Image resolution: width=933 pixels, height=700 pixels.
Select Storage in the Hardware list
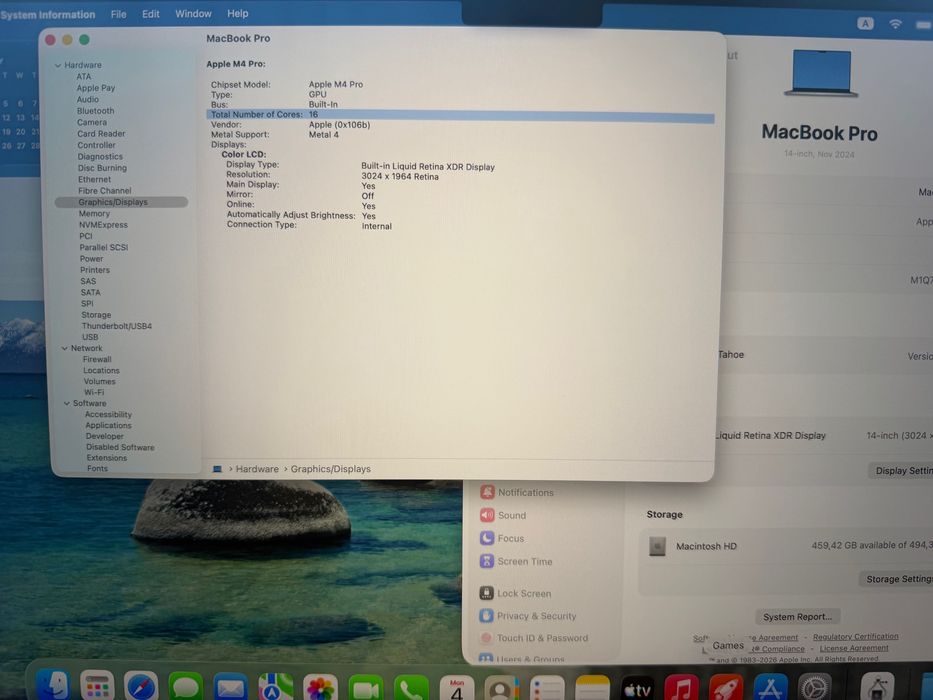(x=96, y=315)
